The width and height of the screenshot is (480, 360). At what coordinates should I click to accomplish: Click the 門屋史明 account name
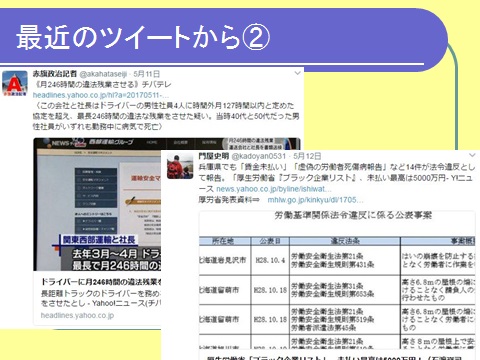coord(214,156)
